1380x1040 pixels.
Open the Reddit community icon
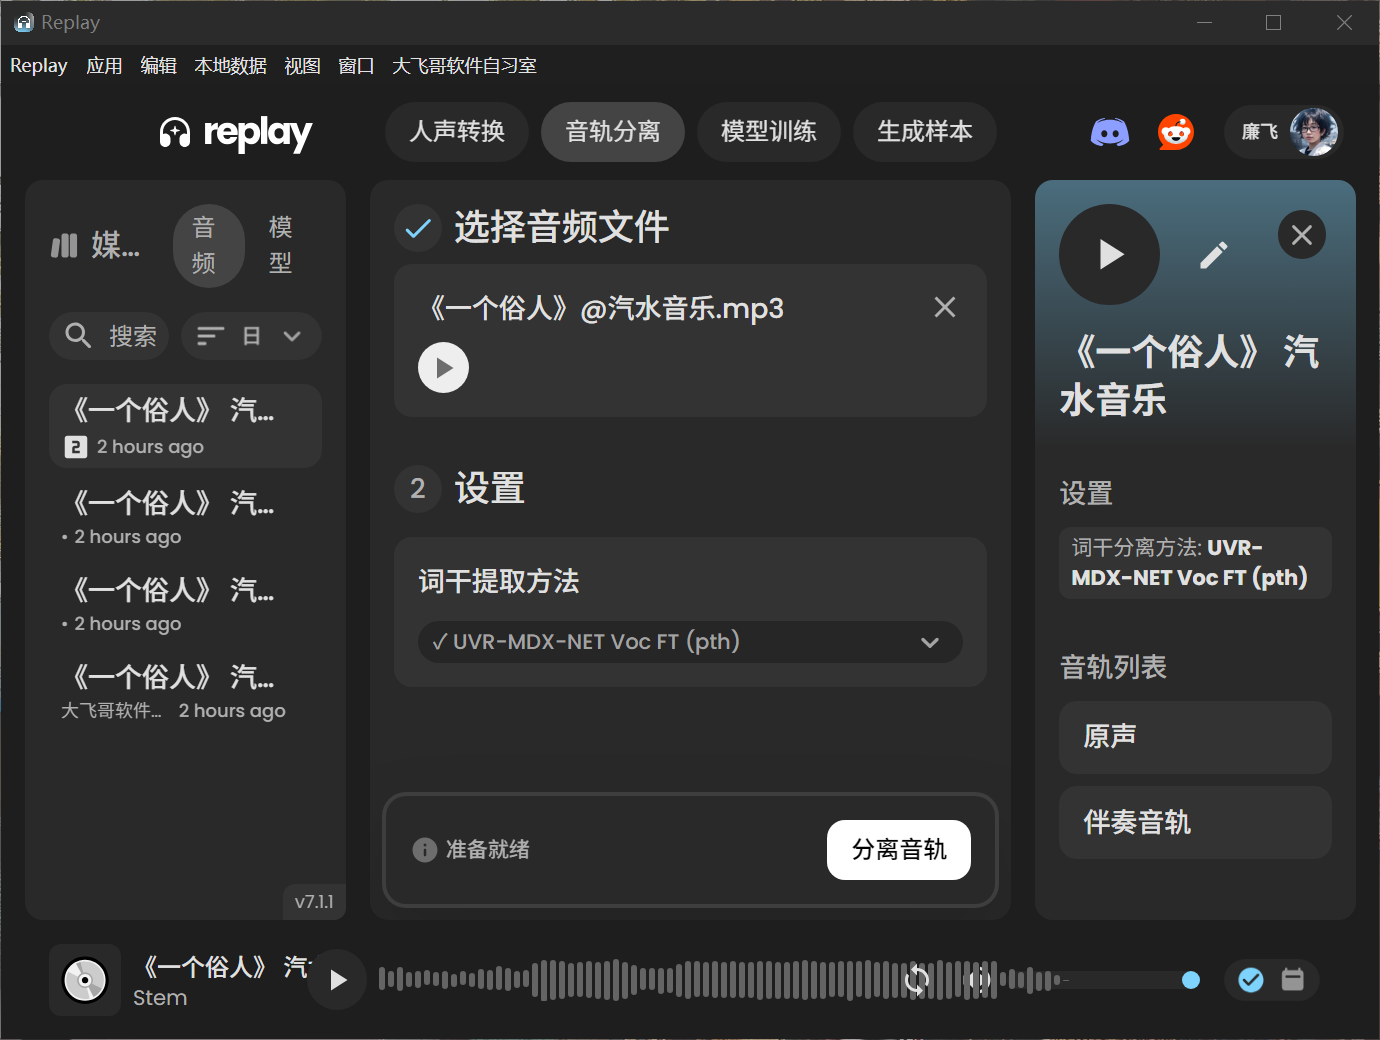click(1176, 132)
